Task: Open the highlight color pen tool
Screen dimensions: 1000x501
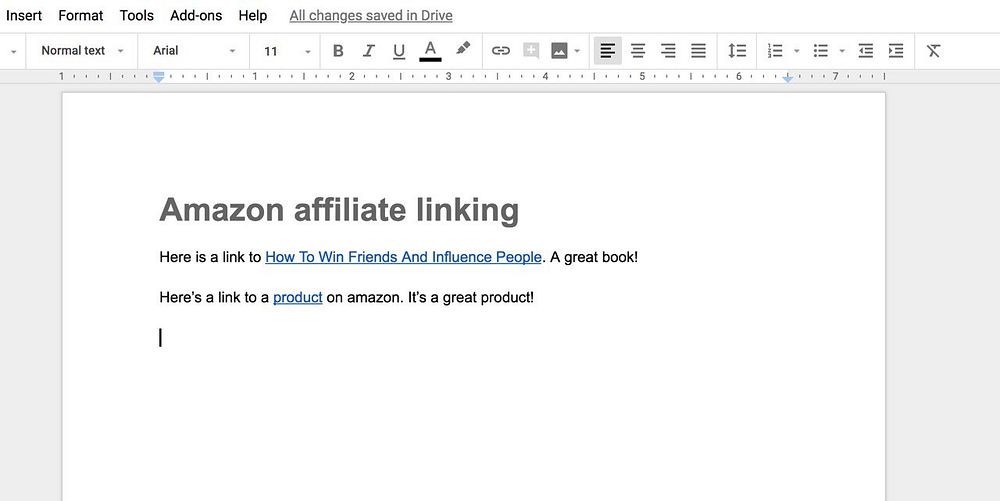Action: [x=463, y=49]
